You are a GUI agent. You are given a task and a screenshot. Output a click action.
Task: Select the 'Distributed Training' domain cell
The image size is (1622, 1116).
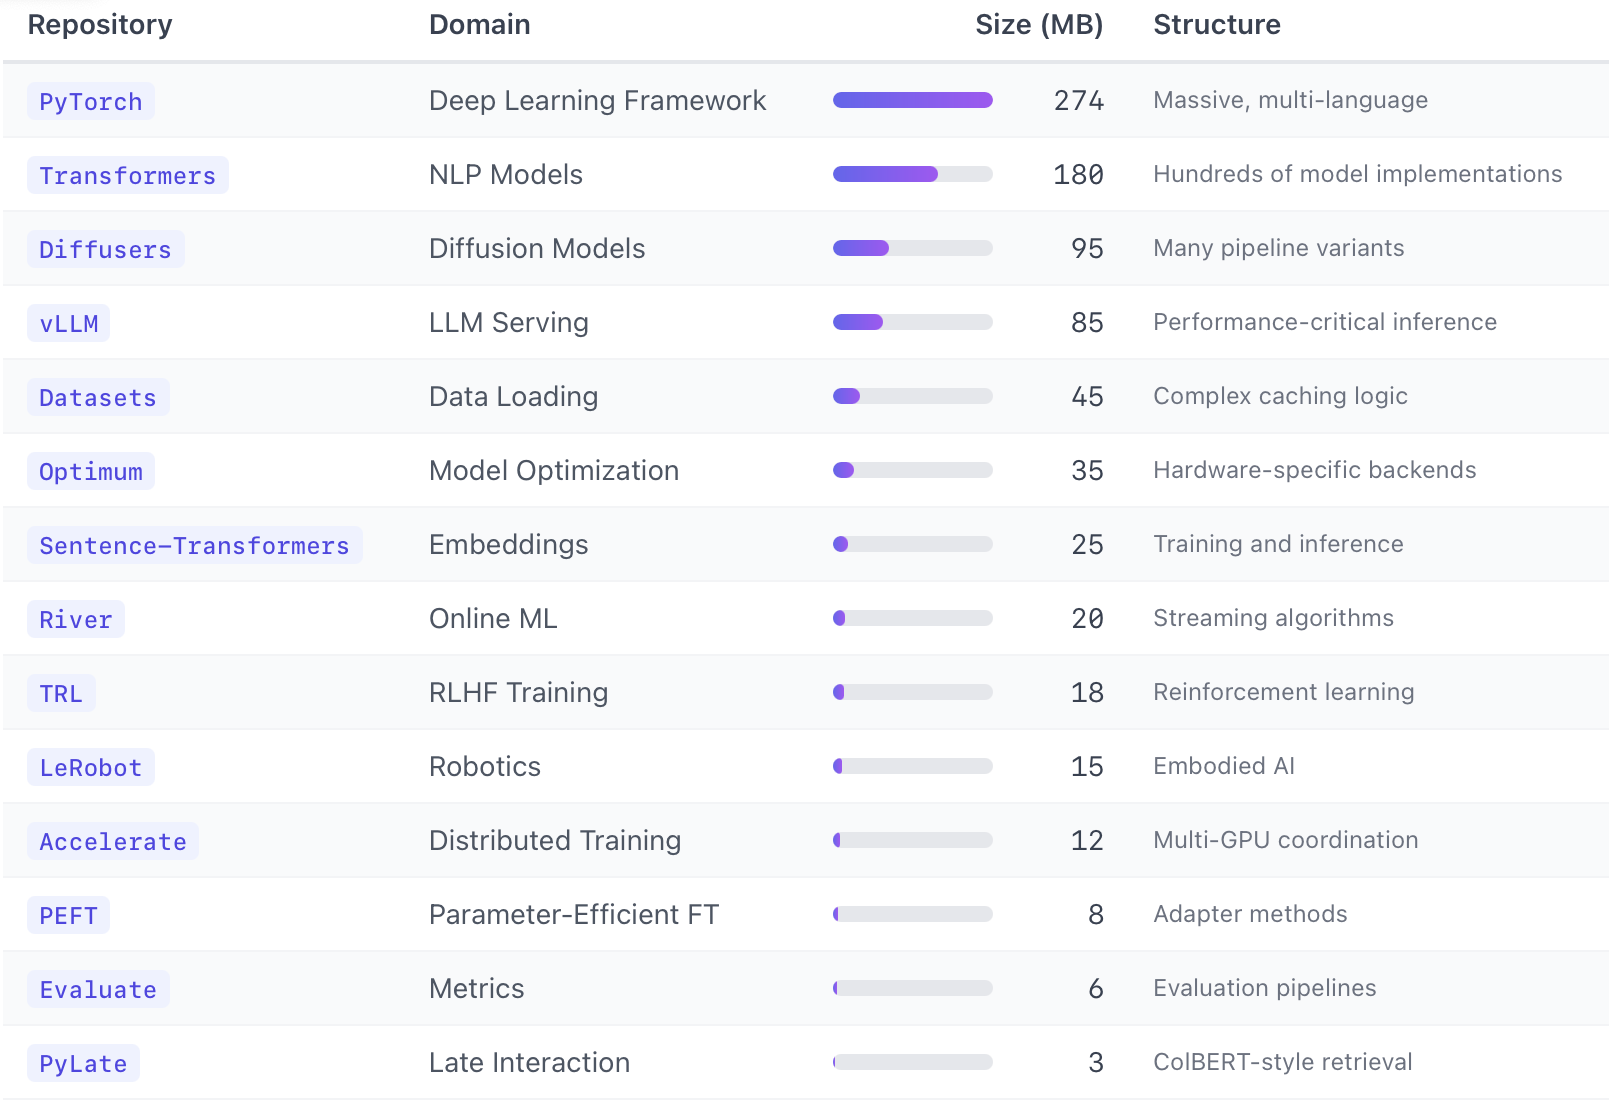point(555,841)
